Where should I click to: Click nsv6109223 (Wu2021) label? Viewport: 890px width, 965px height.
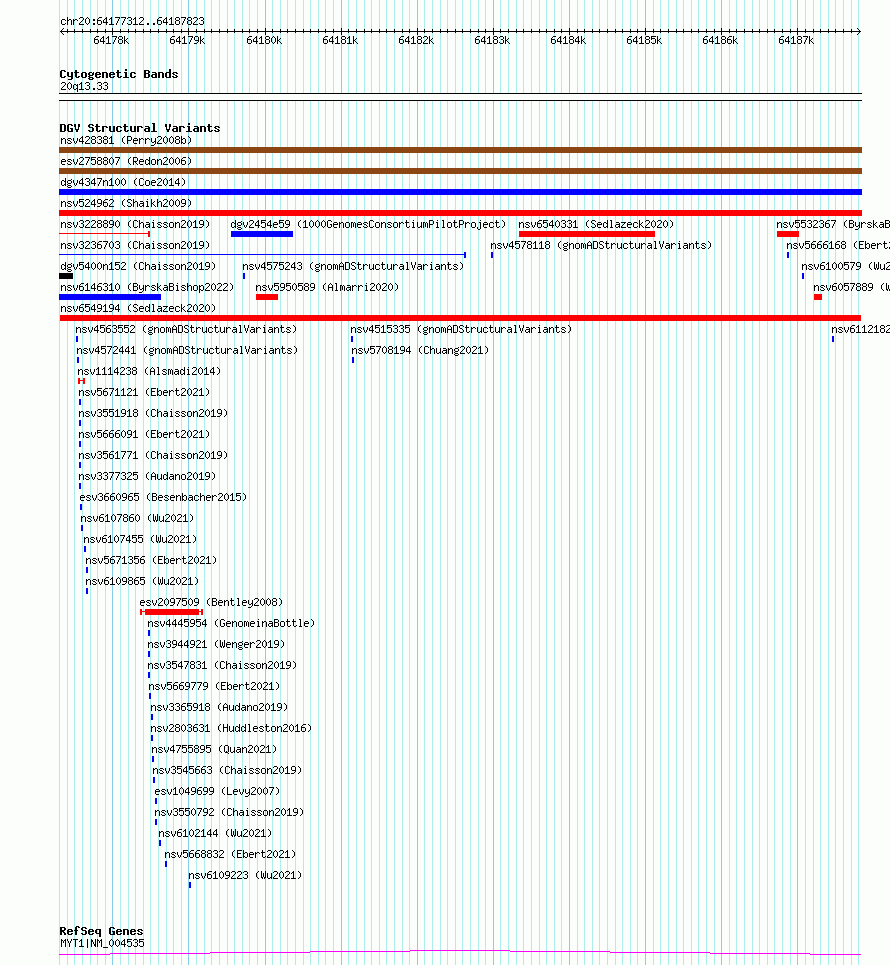click(x=246, y=875)
